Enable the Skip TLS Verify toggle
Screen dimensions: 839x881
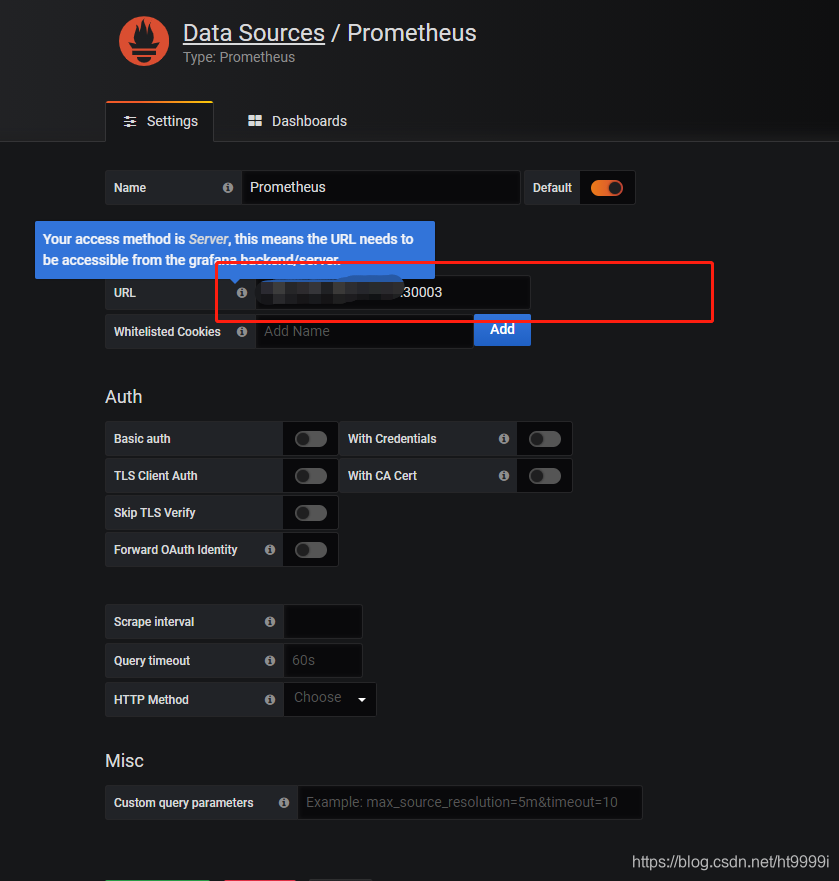point(311,513)
